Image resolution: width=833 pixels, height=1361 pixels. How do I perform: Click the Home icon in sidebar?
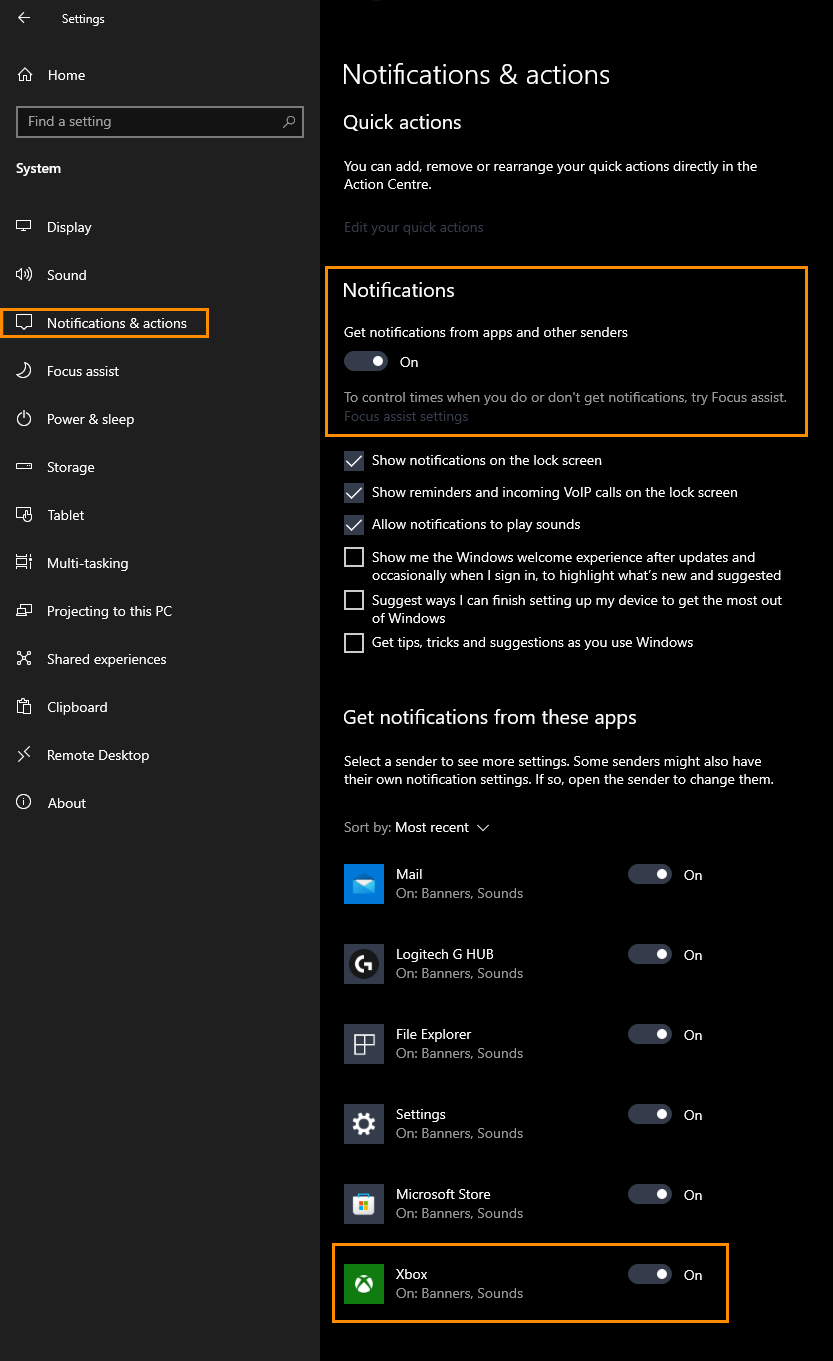tap(25, 75)
